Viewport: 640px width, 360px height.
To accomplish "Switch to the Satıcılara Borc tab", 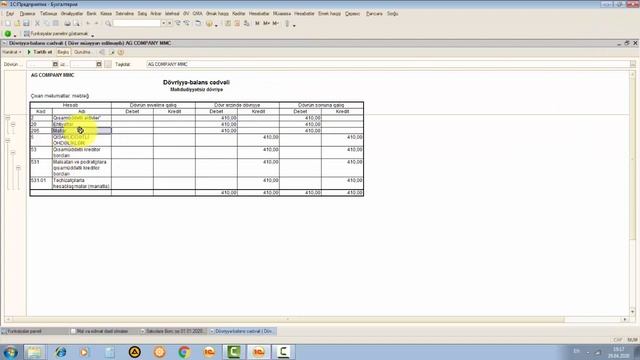I will 174,331.
